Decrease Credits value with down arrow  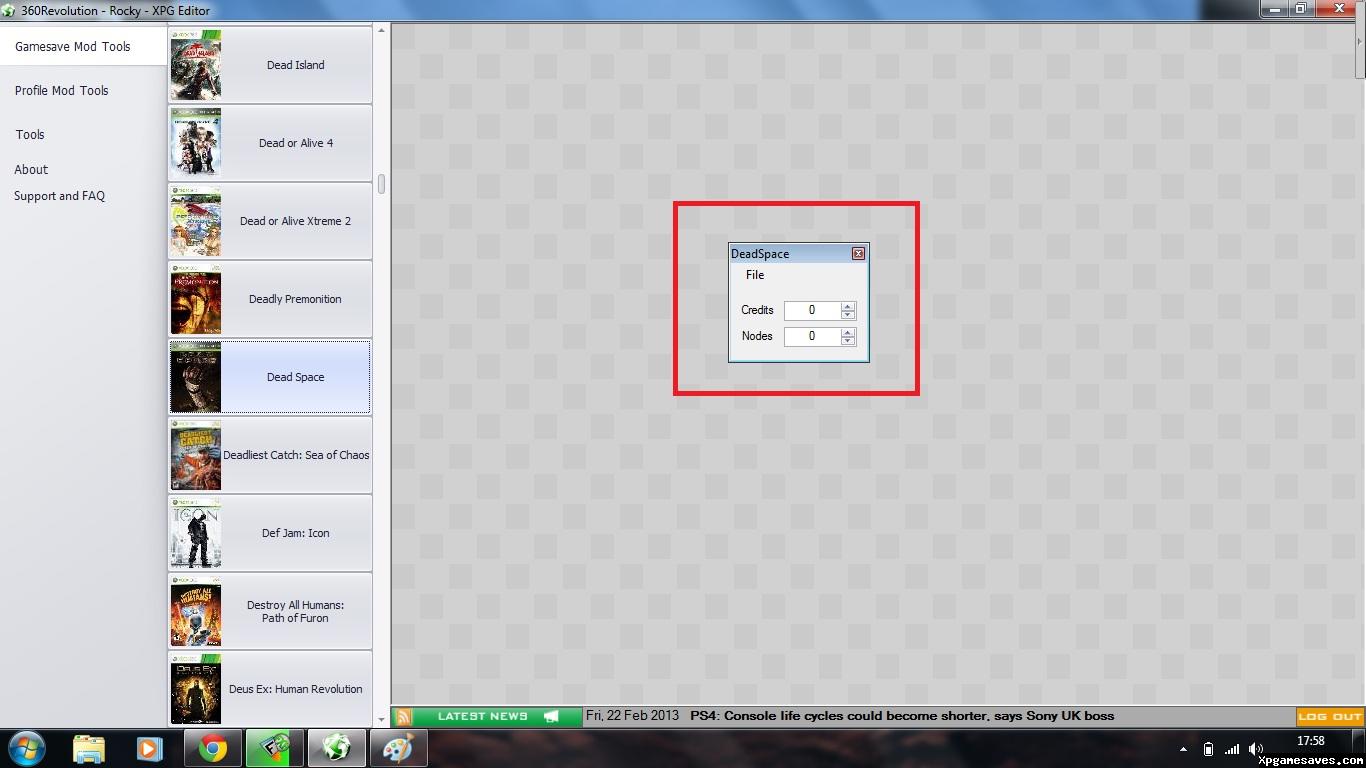tap(848, 315)
